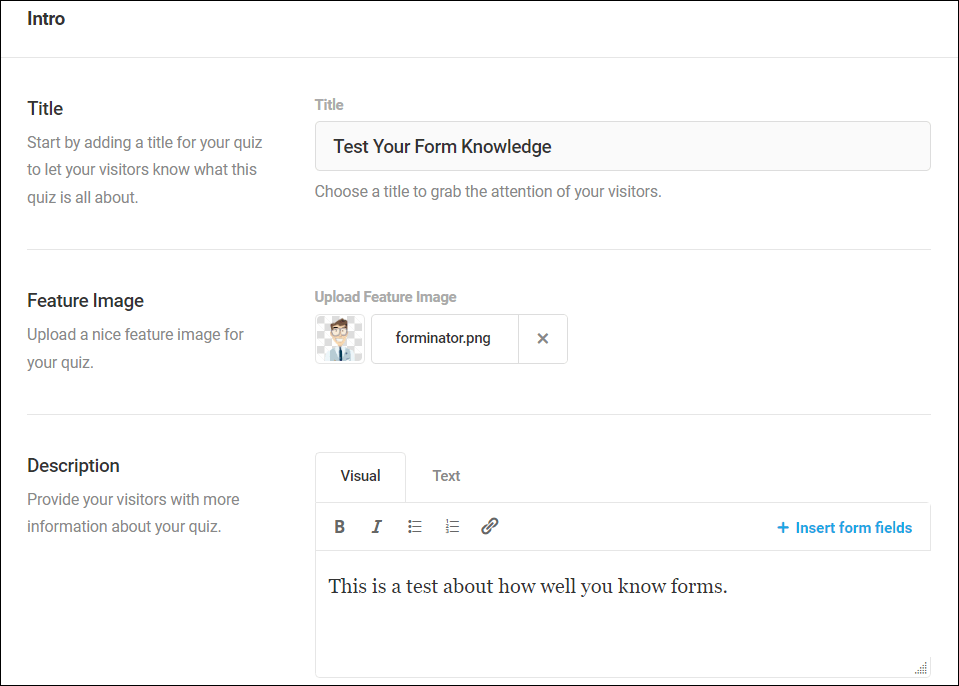Click the quiz Title input field
This screenshot has height=686, width=959.
pyautogui.click(x=623, y=146)
